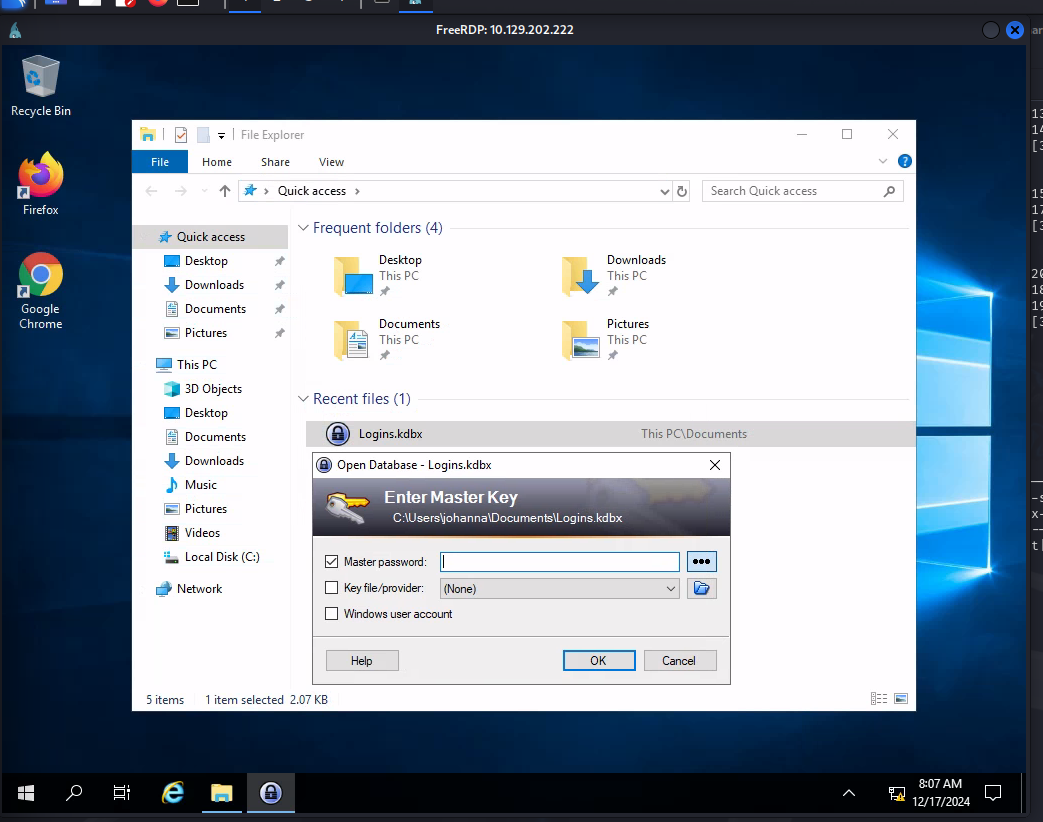Viewport: 1043px width, 822px height.
Task: Refresh the Quick access address bar
Action: coord(682,191)
